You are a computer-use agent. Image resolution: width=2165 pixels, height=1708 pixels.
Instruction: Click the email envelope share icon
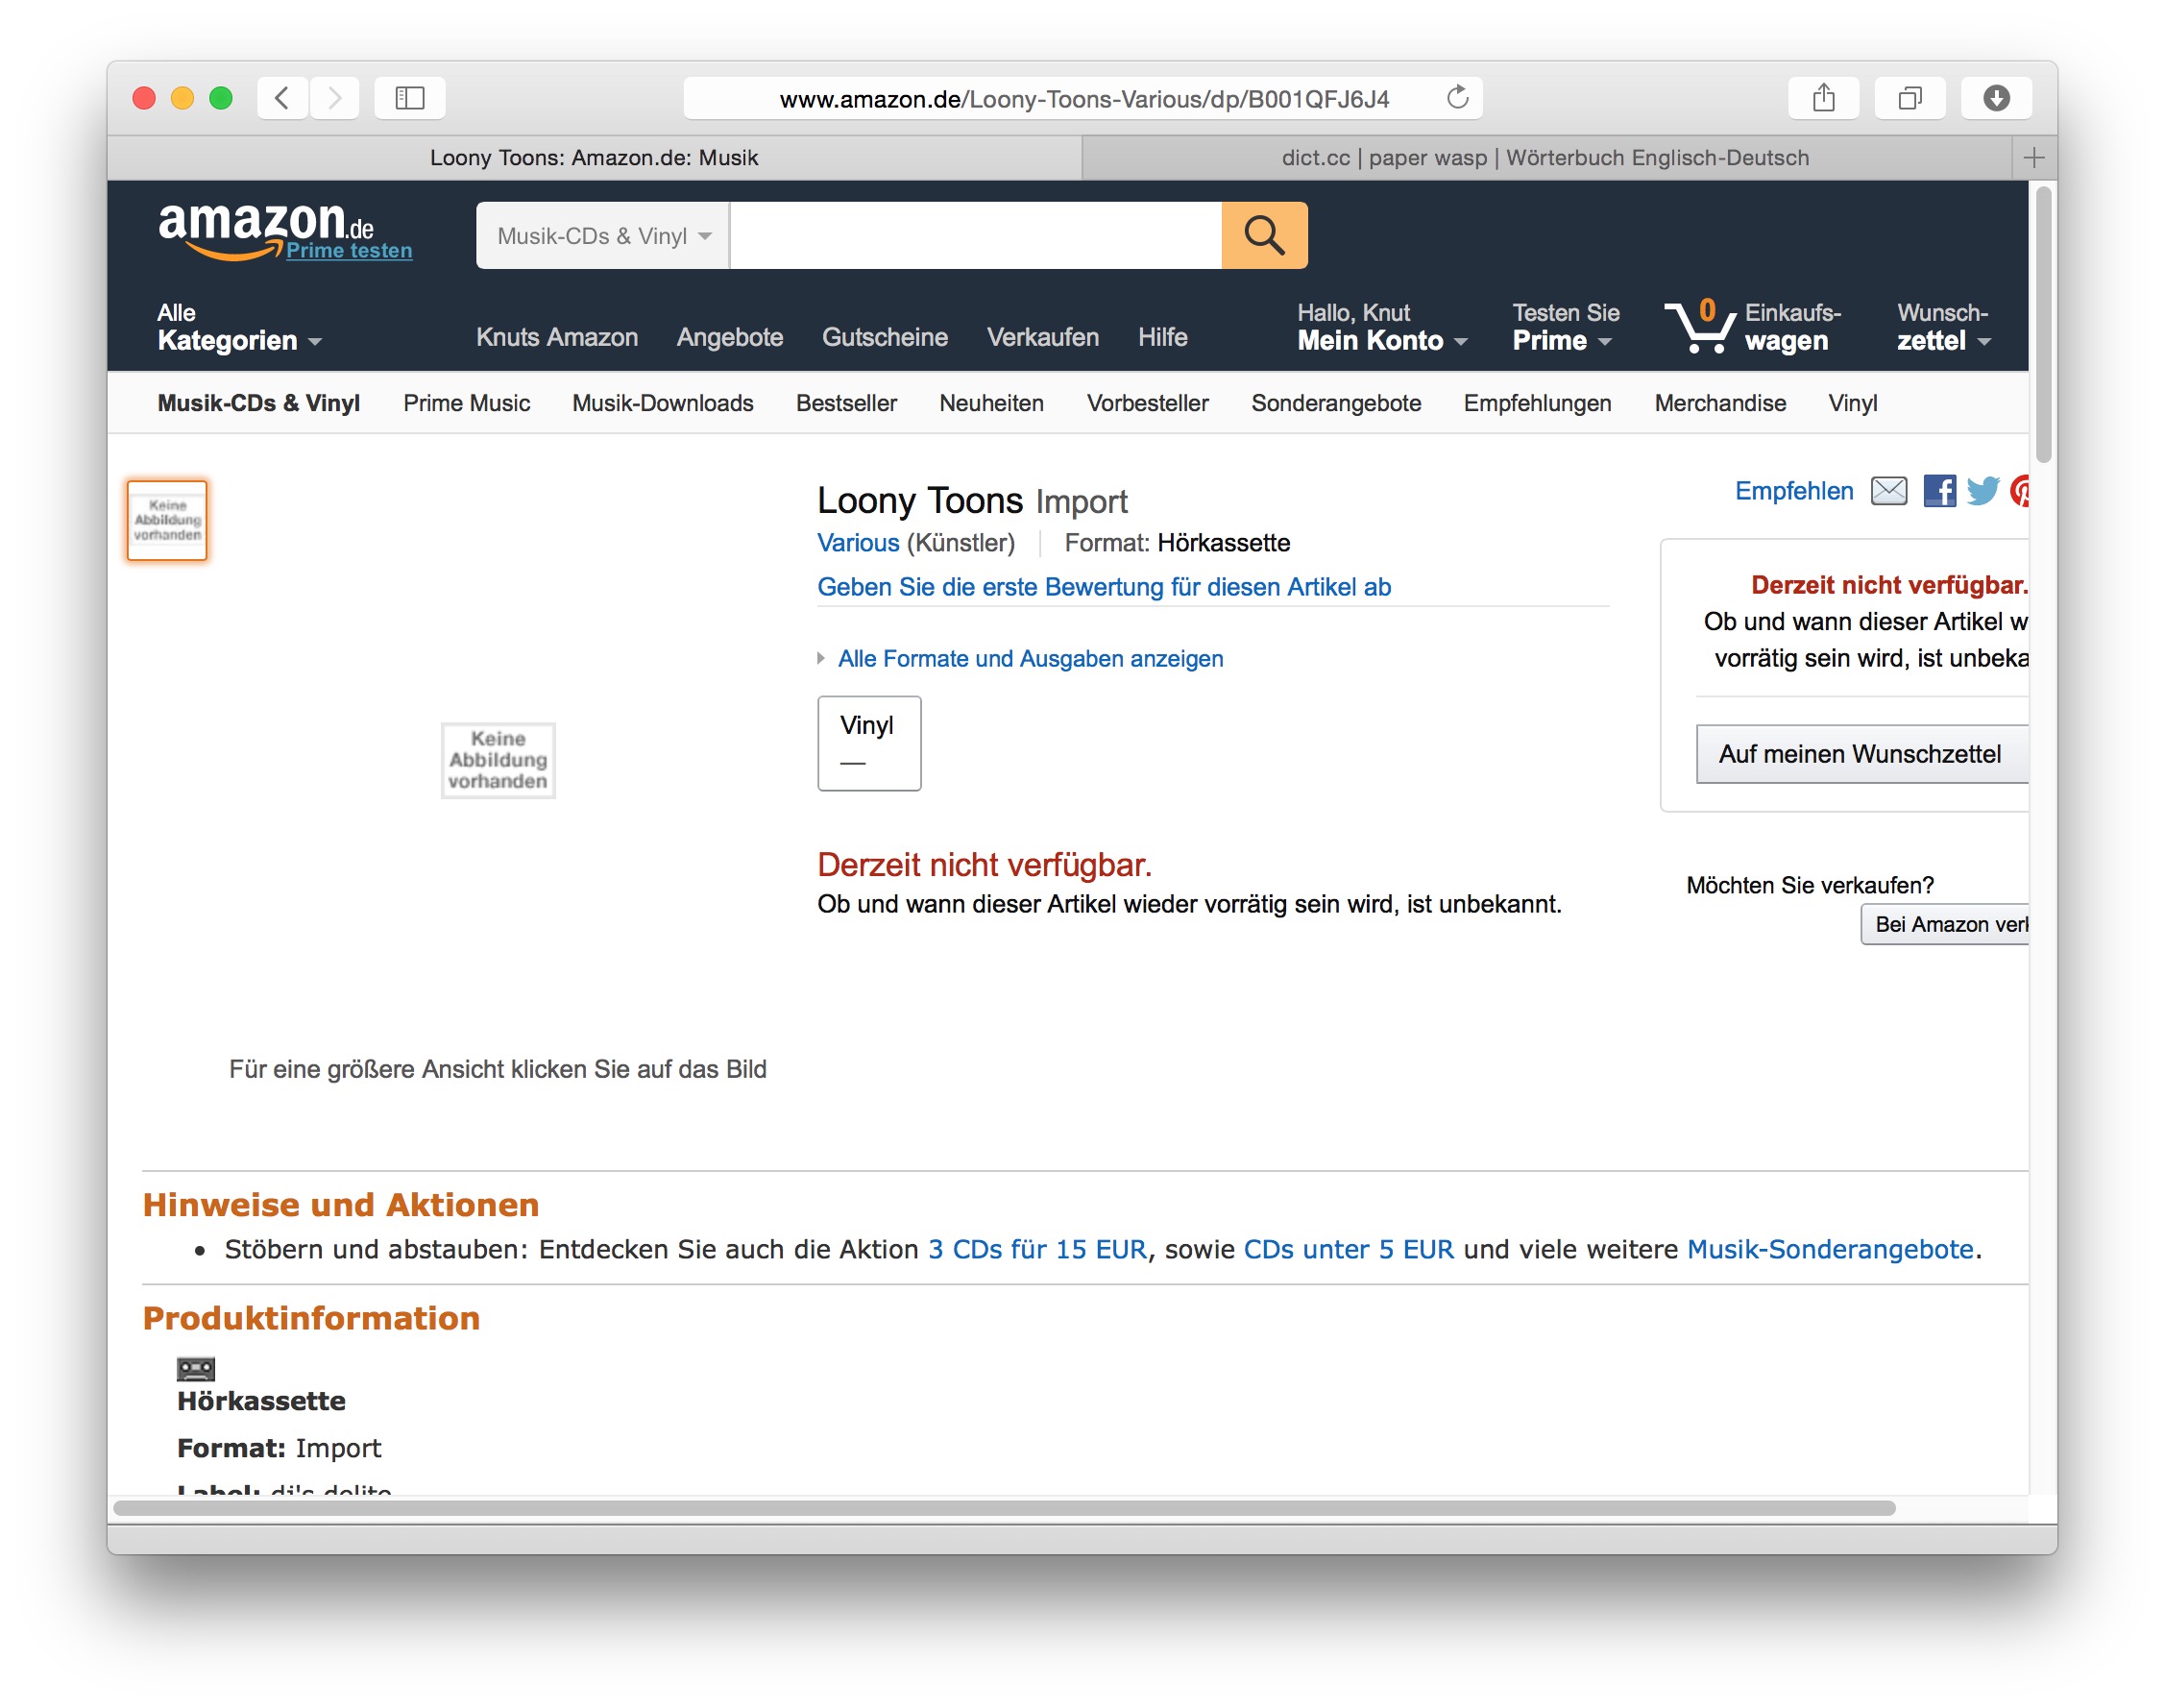(x=1888, y=491)
